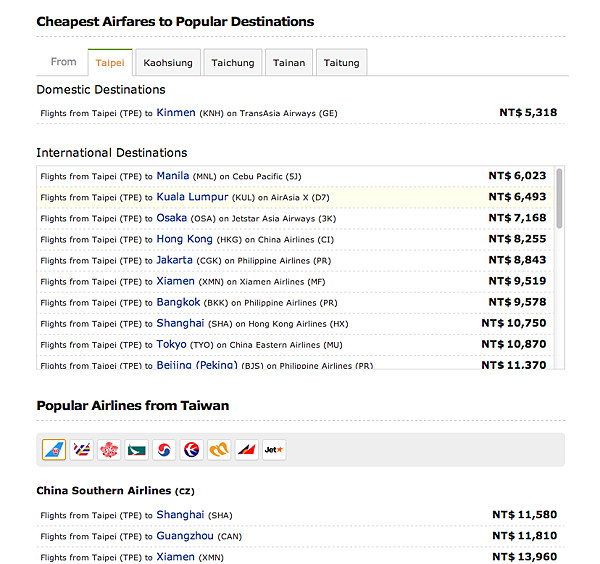
Task: Click the NT$ 6,493 Kuala Lumpur fare
Action: tap(517, 197)
